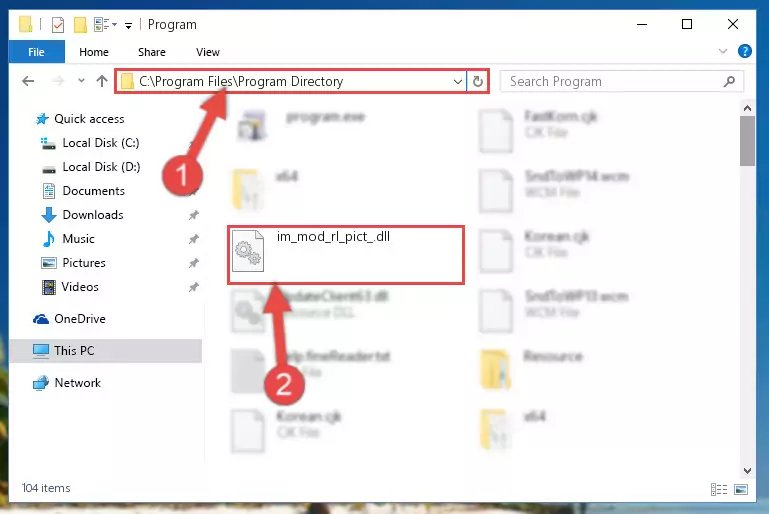Select OneDrive in the navigation pane
Viewport: 769px width, 514px height.
(x=80, y=319)
